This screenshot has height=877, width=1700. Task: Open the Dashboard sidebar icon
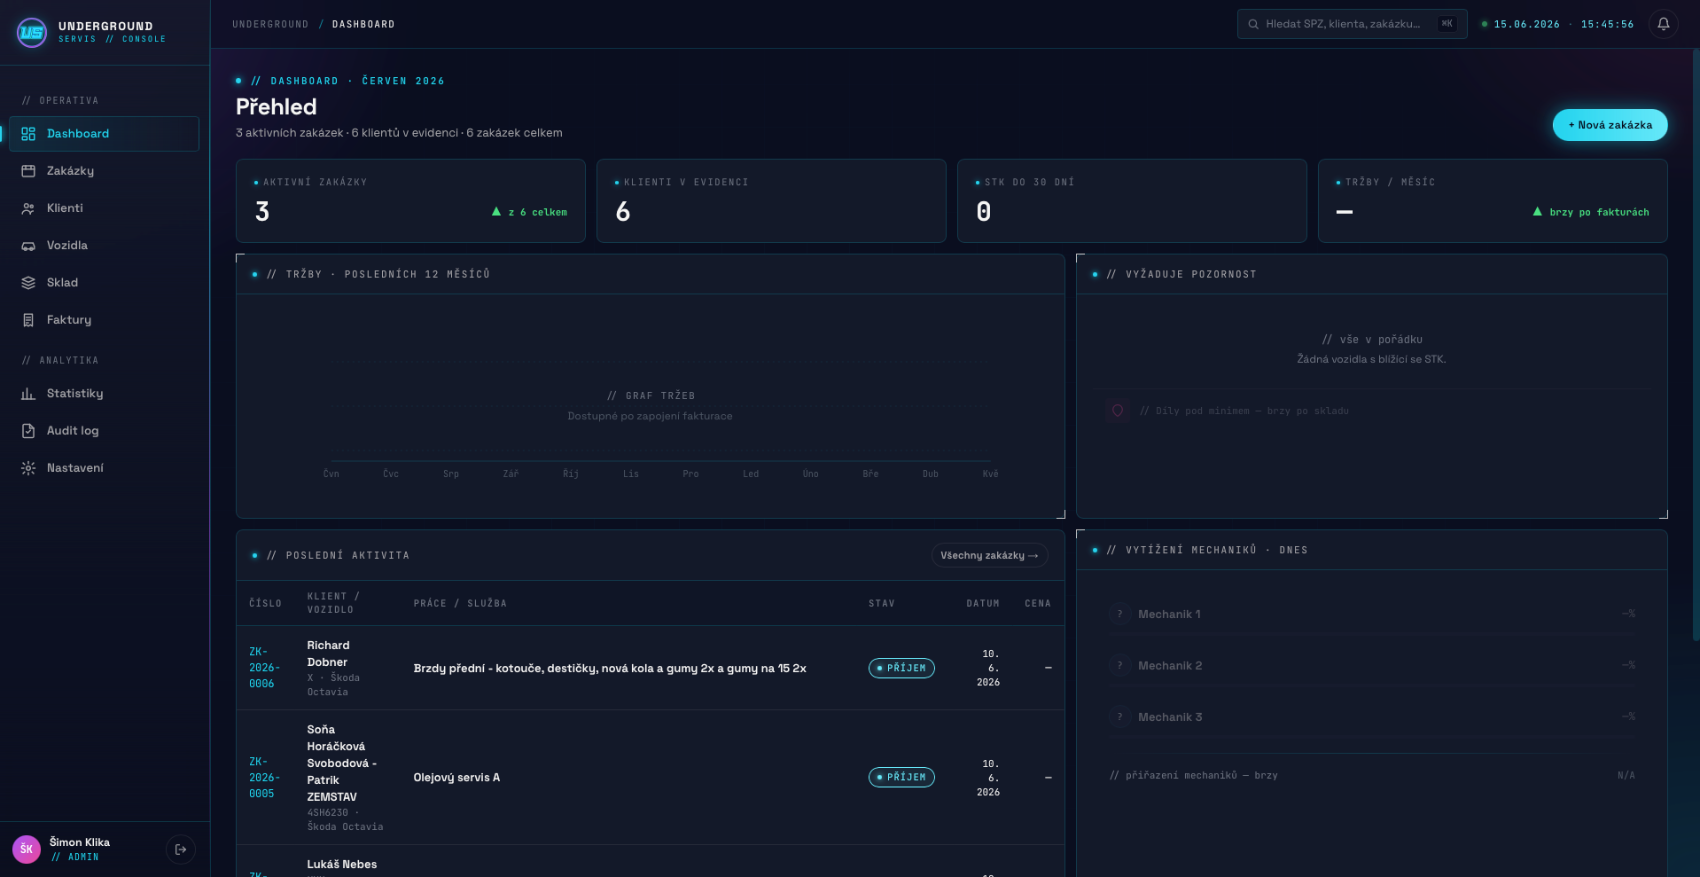[28, 134]
